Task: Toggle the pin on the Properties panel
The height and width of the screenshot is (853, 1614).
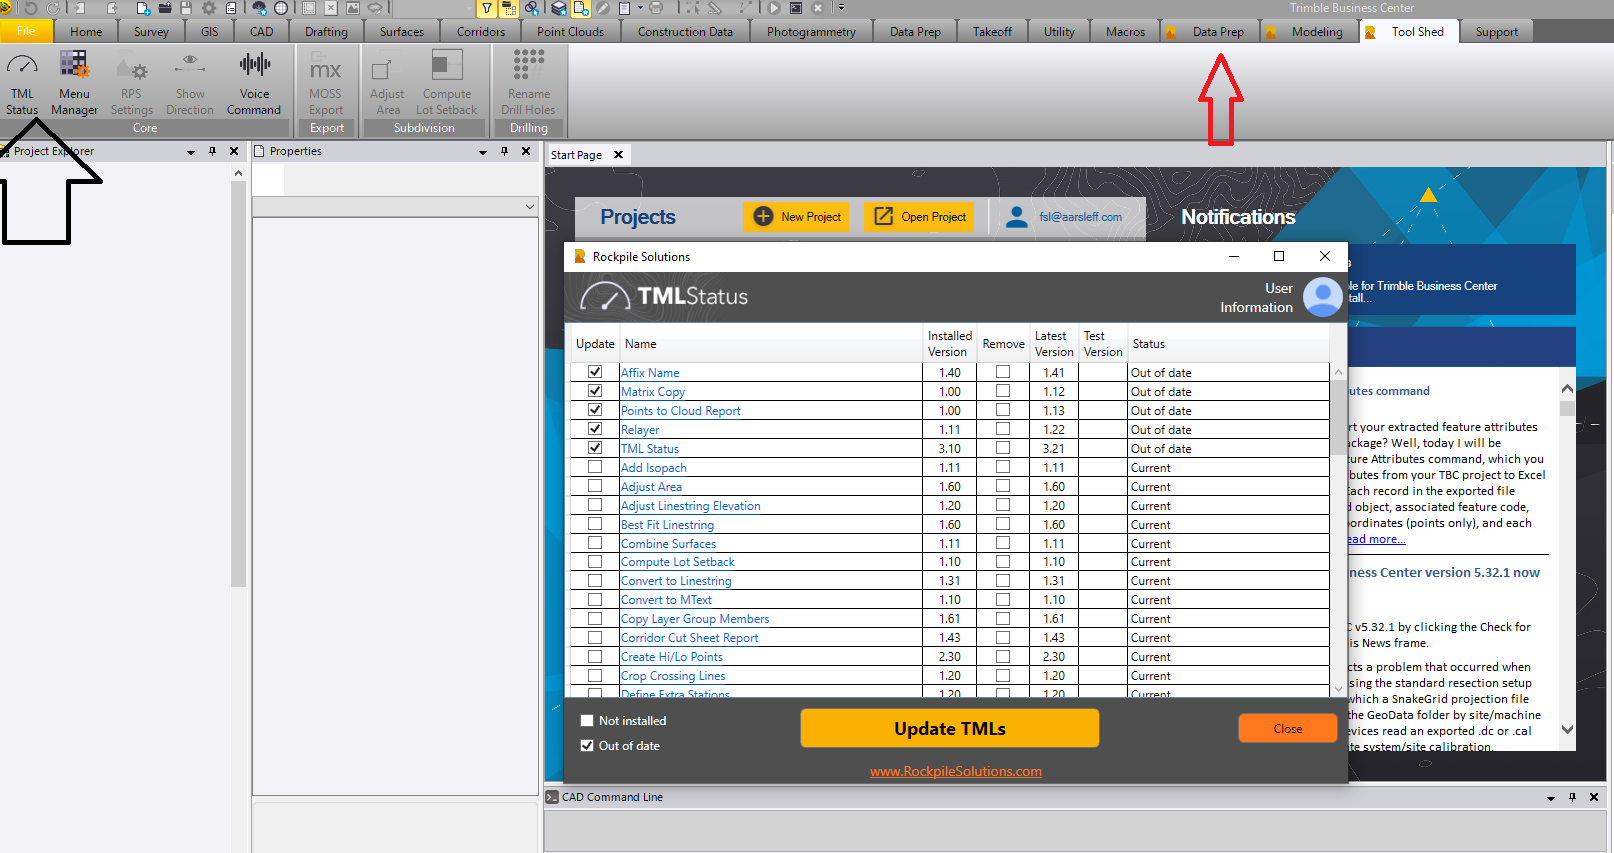Action: pyautogui.click(x=504, y=151)
